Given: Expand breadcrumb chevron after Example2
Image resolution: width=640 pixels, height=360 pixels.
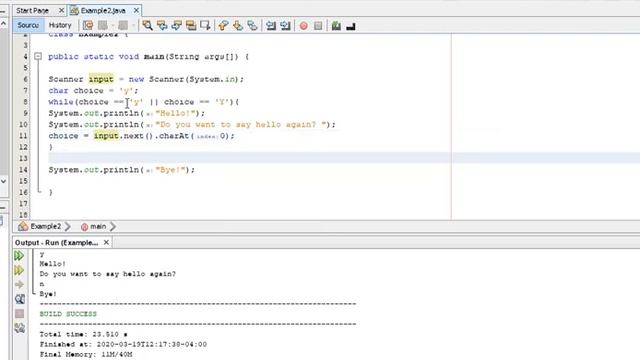Looking at the screenshot, I should 68,226.
